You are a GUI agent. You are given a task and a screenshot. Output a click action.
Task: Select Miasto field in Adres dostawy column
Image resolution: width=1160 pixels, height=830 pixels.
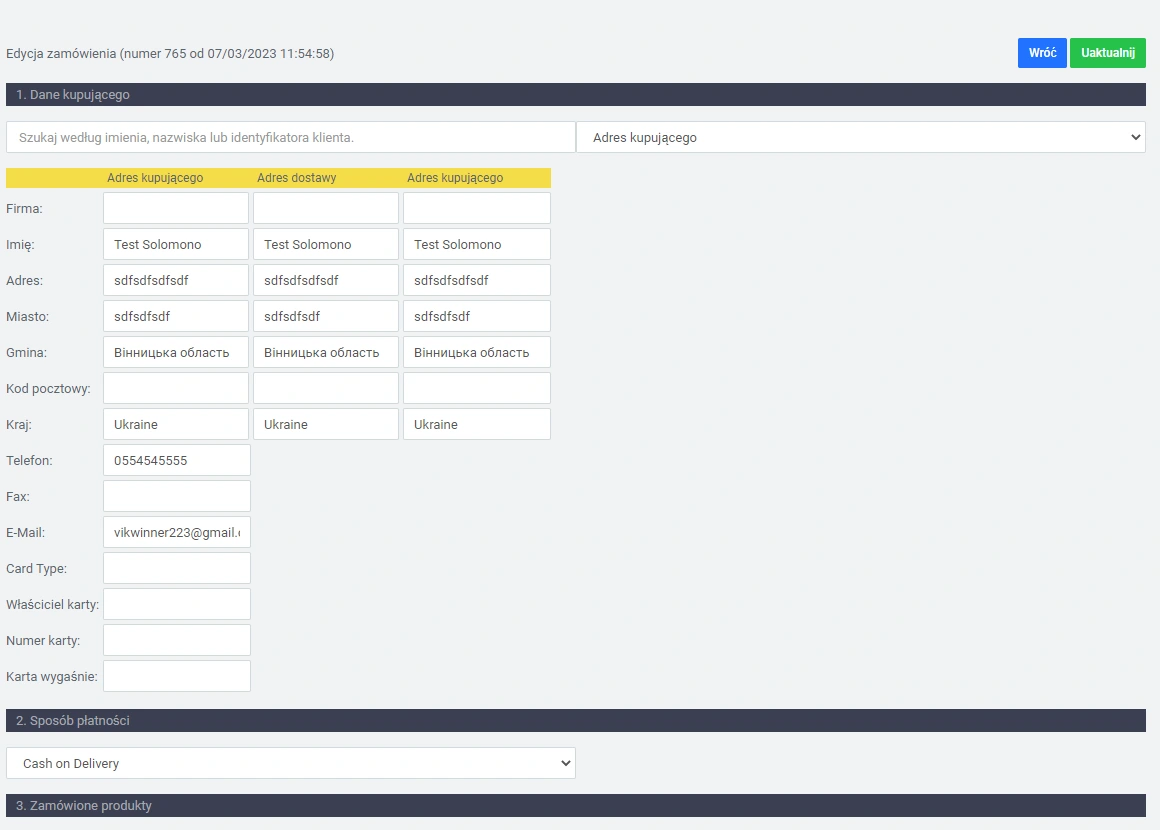[325, 316]
